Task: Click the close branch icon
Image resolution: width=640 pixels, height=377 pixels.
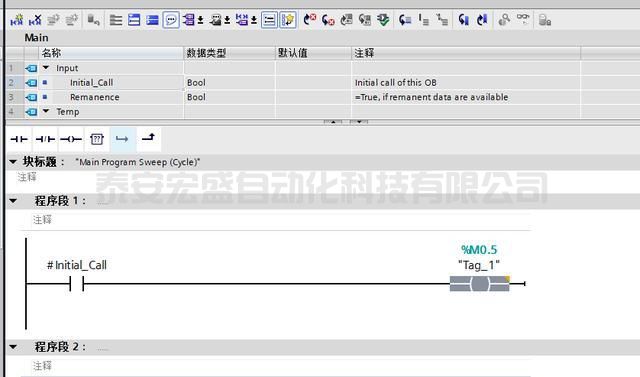Action: pos(149,138)
